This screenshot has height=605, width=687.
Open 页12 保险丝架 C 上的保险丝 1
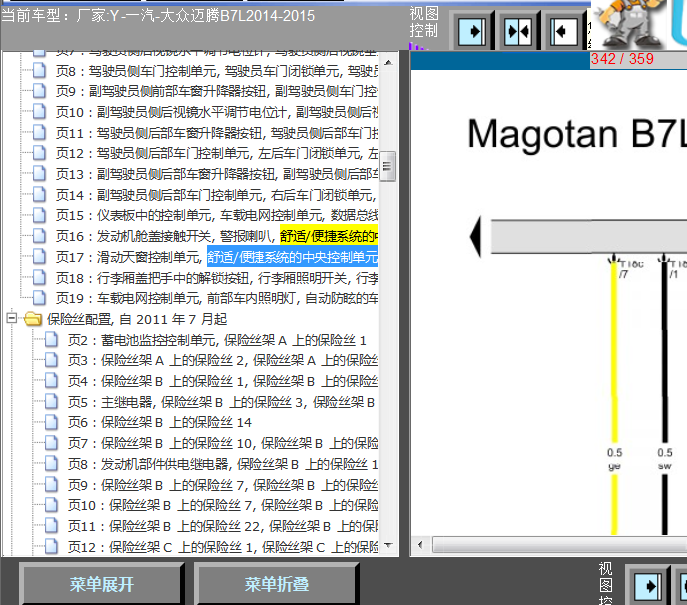click(223, 547)
